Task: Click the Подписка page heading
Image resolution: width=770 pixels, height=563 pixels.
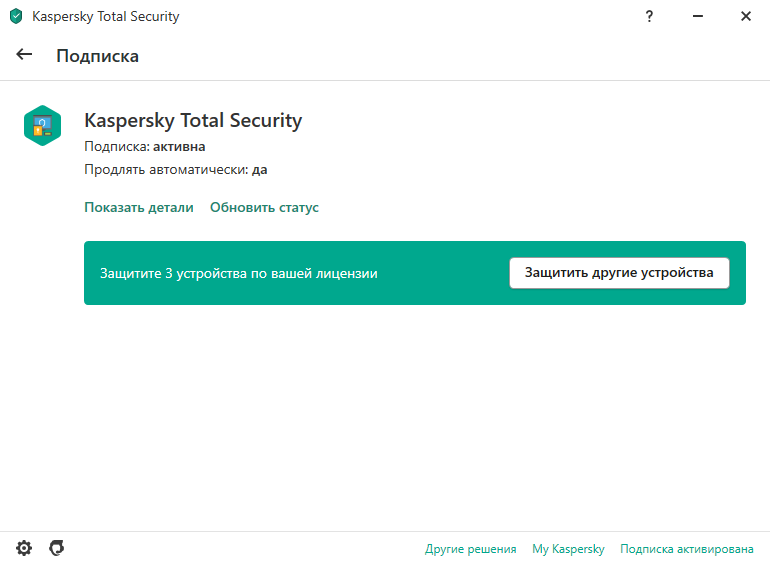Action: coord(98,56)
